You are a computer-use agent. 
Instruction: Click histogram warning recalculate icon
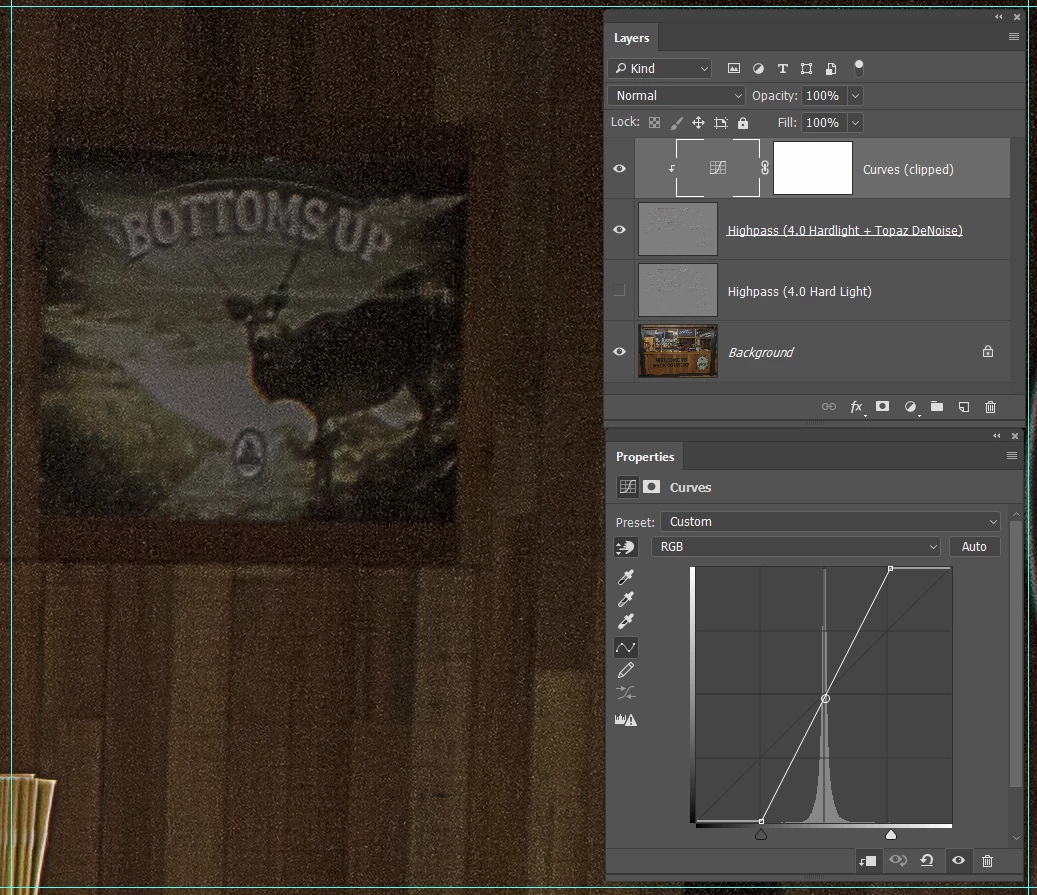point(626,720)
